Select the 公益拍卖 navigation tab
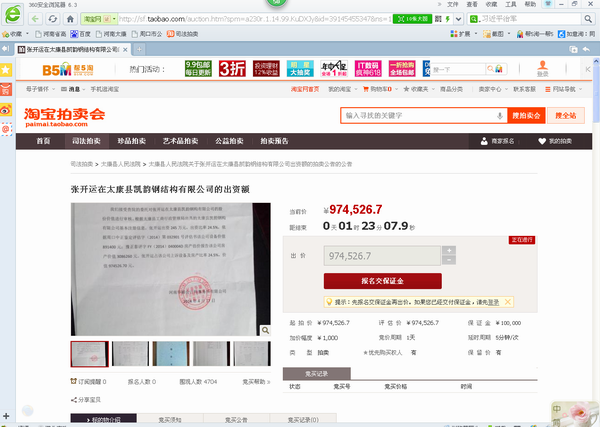Image resolution: width=600 pixels, height=427 pixels. (x=229, y=141)
